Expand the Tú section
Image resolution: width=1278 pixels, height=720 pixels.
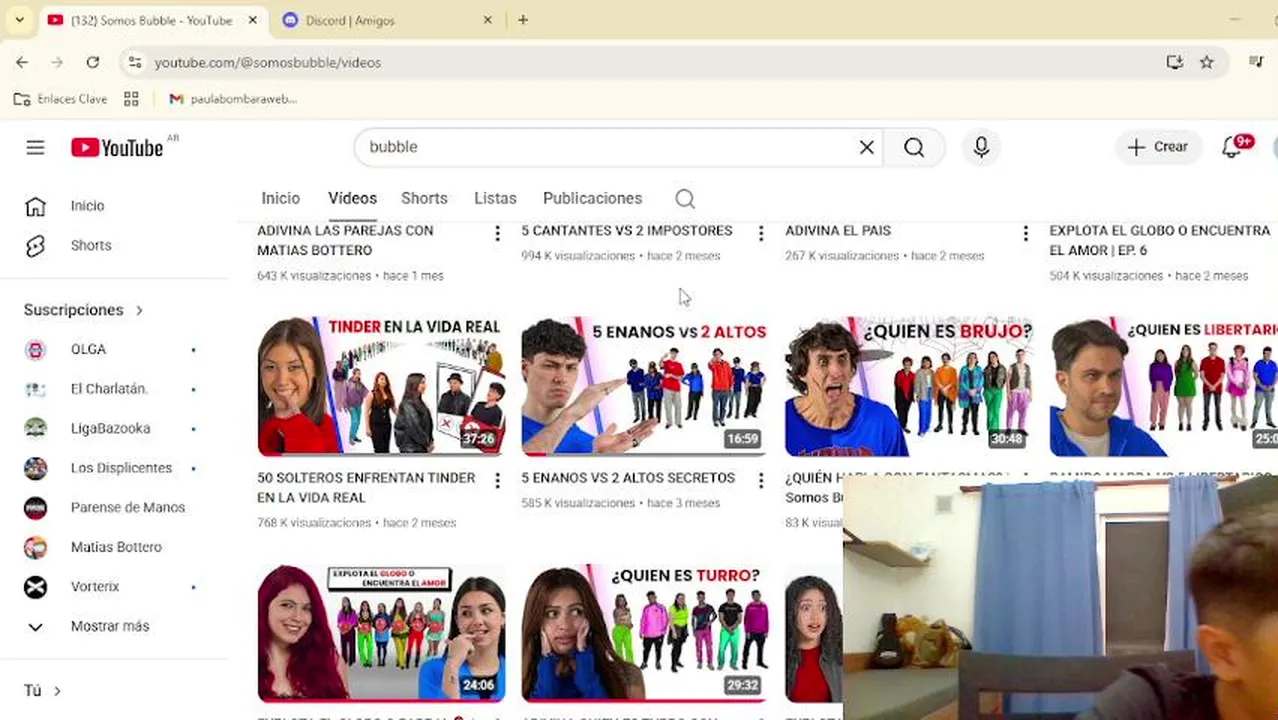(x=43, y=691)
